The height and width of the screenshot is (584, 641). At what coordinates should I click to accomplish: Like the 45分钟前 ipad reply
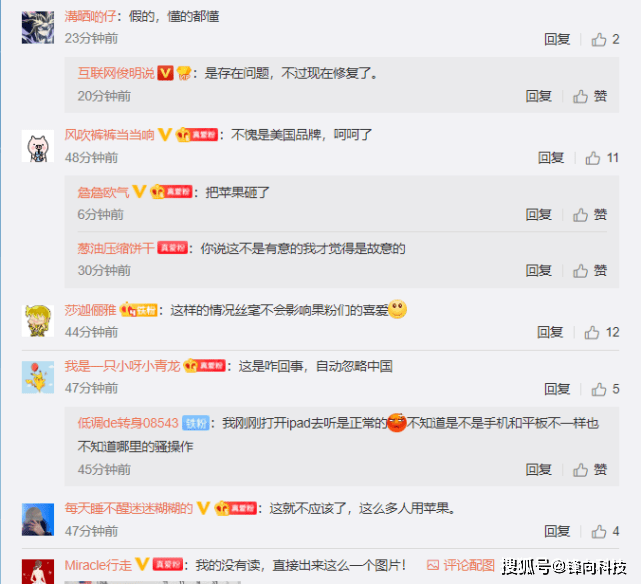(x=590, y=470)
